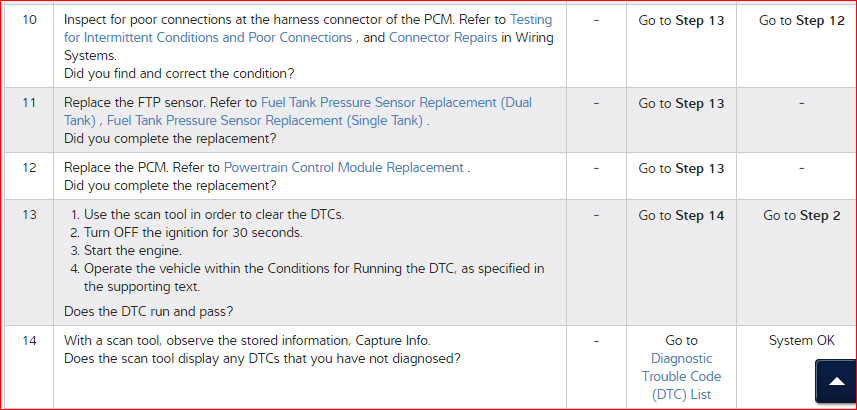Click the 'Go to Step 14' cell

tap(681, 215)
